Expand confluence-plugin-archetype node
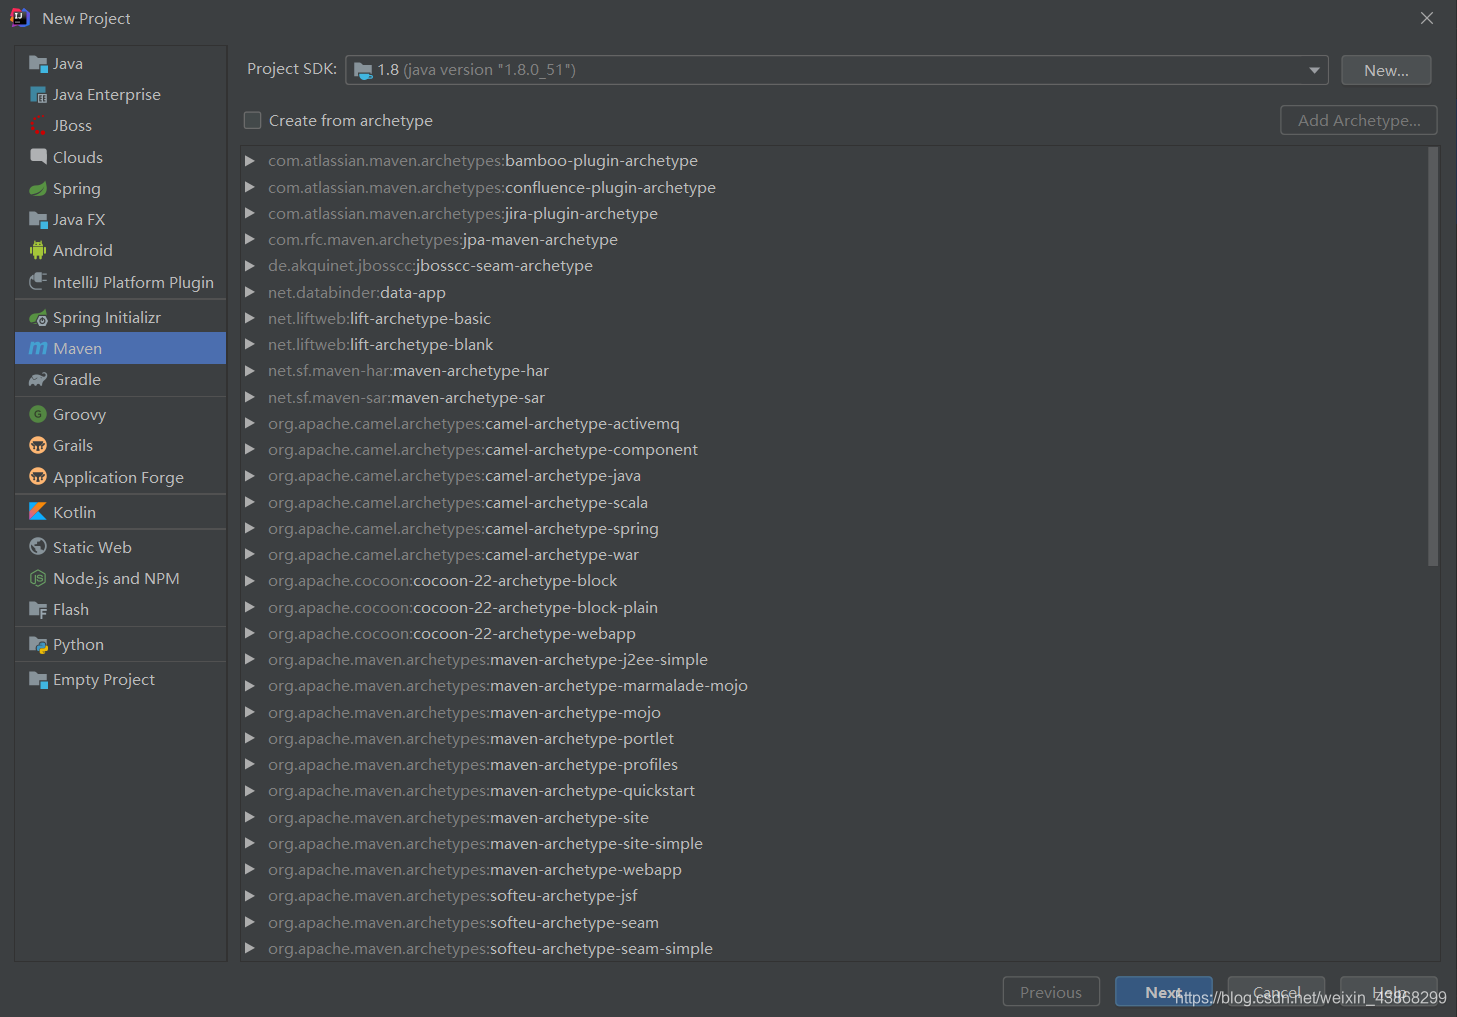Viewport: 1457px width, 1017px height. [250, 187]
